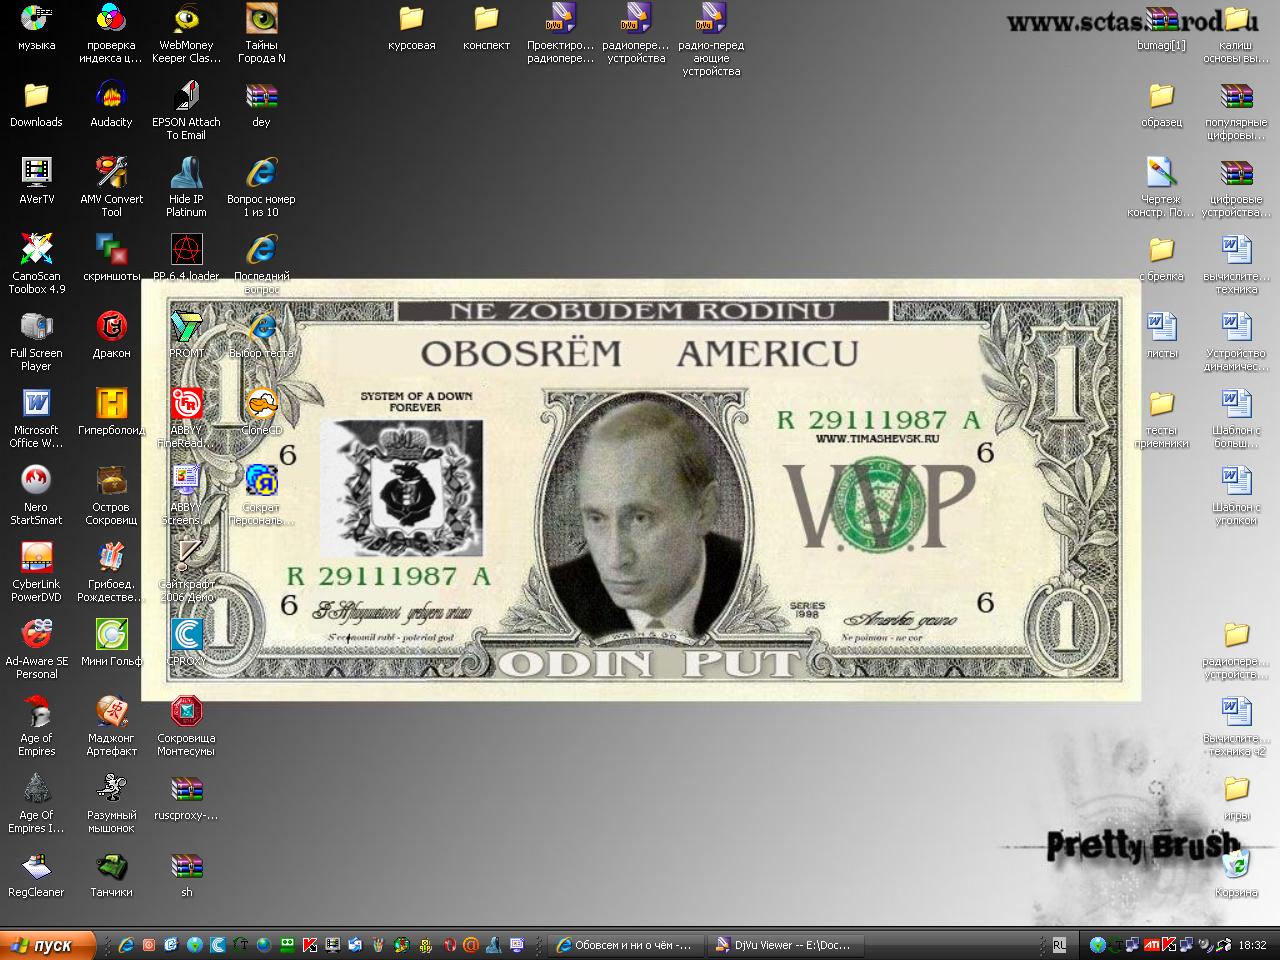Open PROMT translator icon
Viewport: 1280px width, 960px height.
pyautogui.click(x=186, y=336)
